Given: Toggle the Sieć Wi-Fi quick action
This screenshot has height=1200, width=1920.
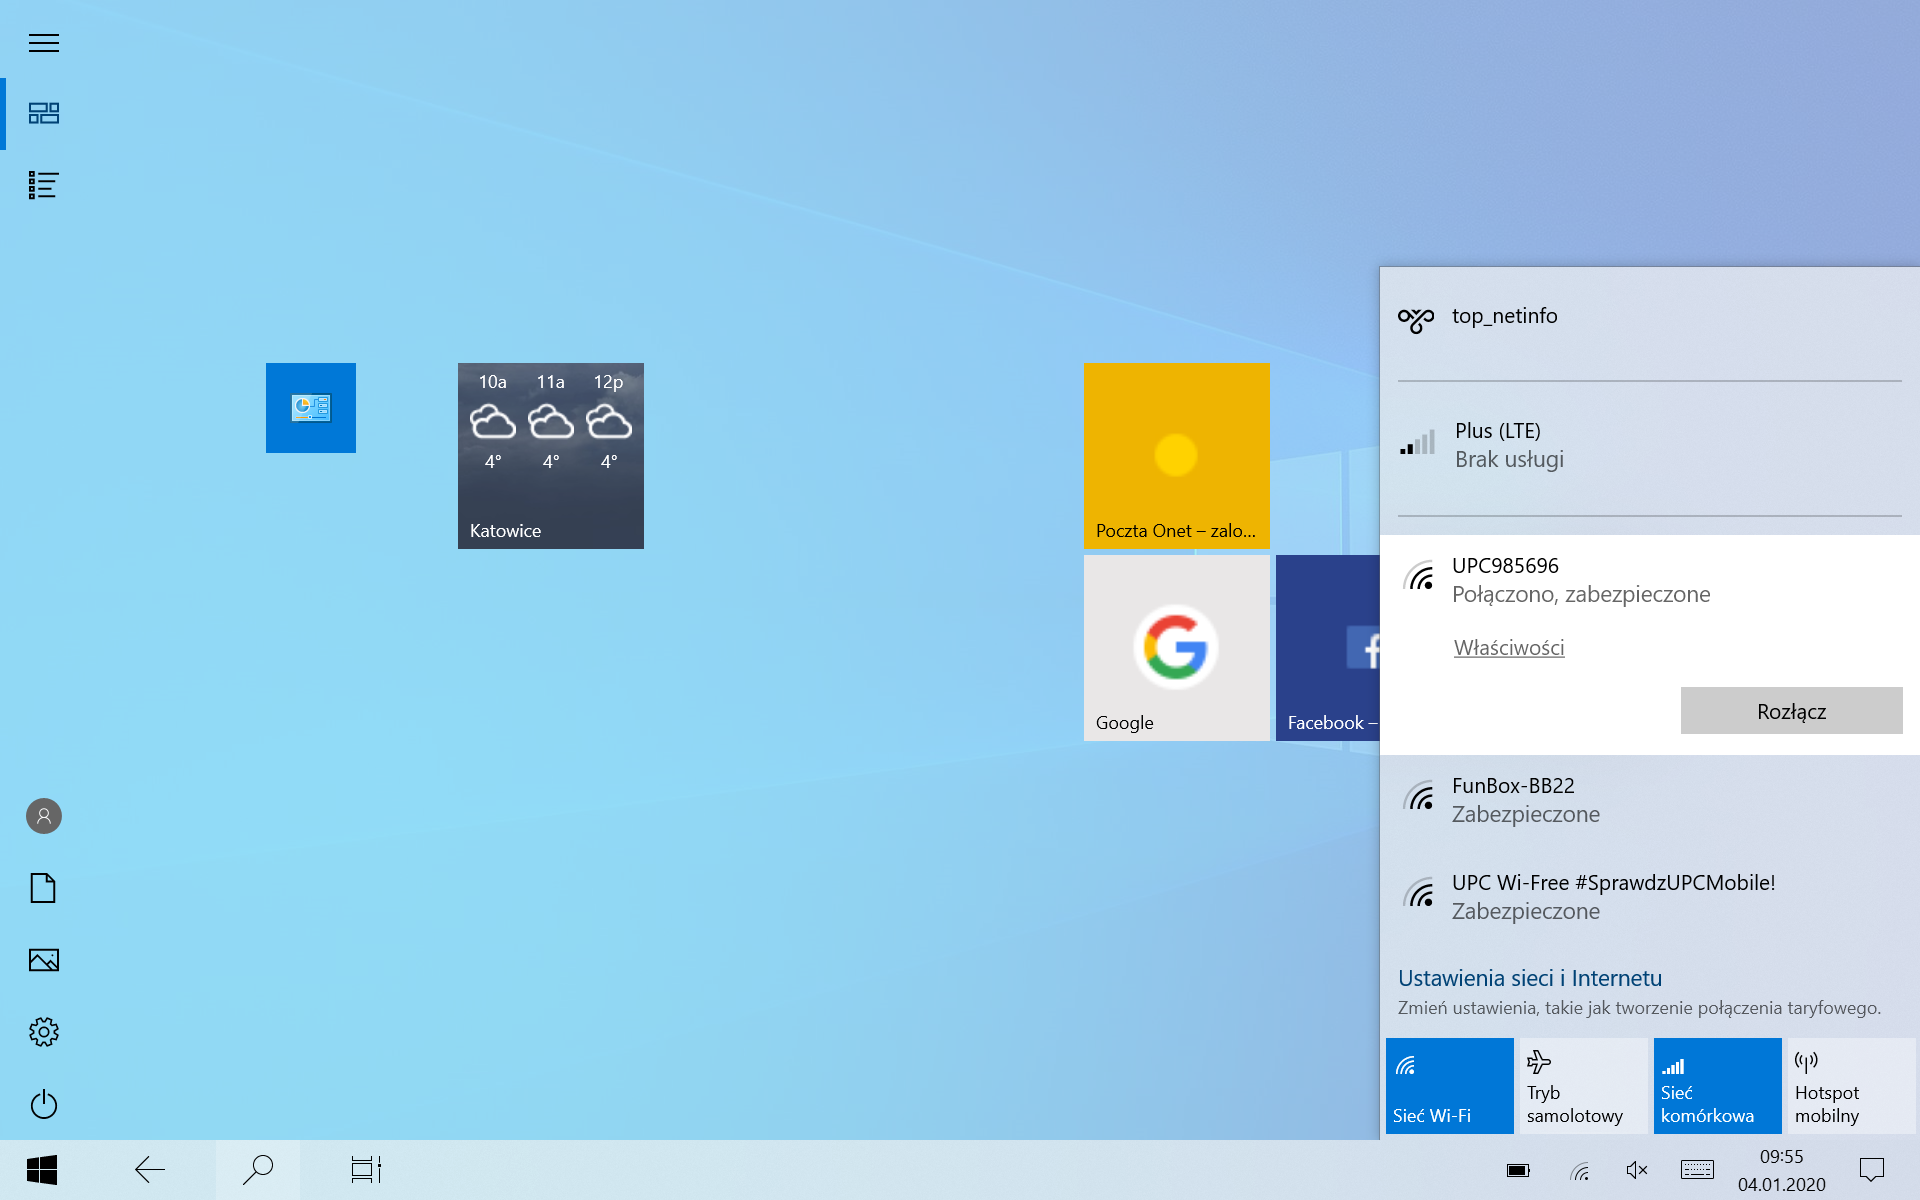Looking at the screenshot, I should (x=1449, y=1086).
